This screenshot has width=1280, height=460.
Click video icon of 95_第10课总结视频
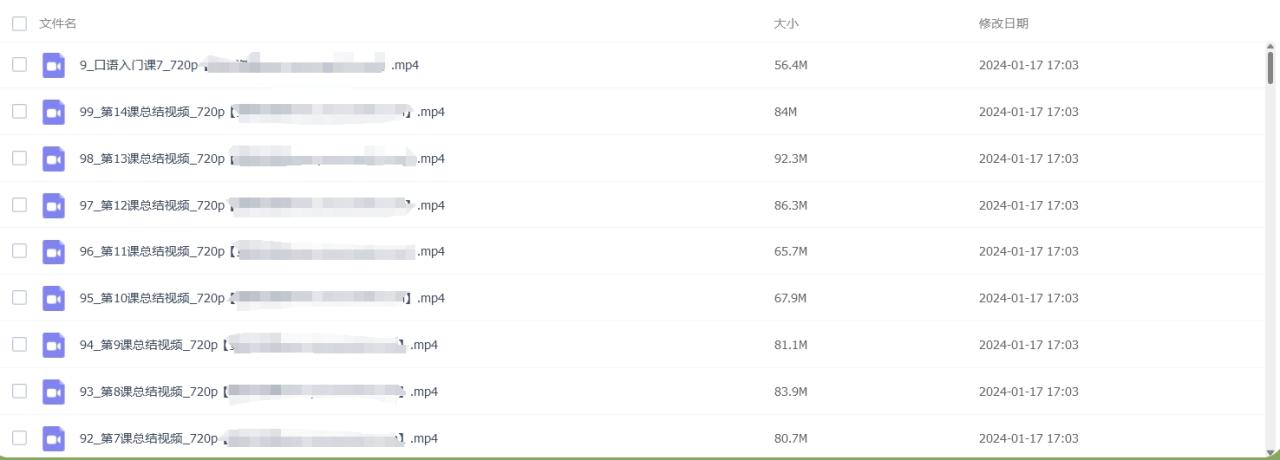coord(54,298)
